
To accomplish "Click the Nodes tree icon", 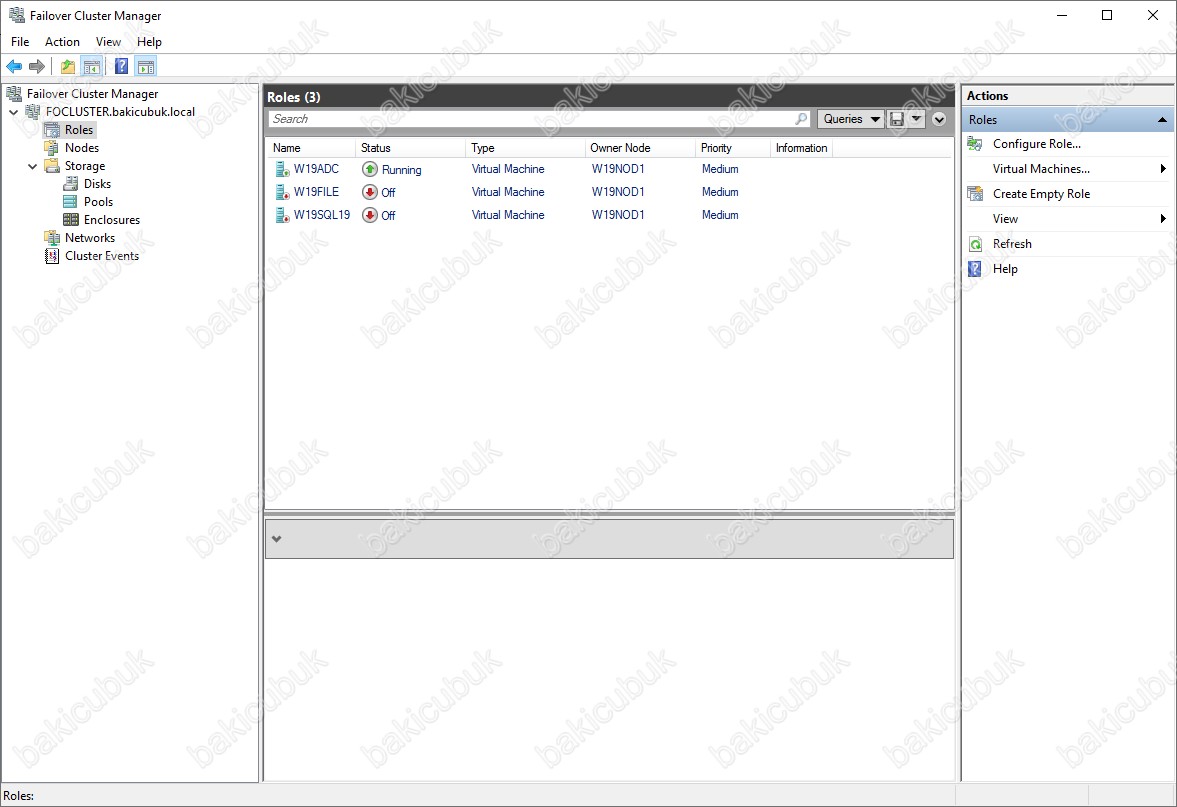I will [52, 148].
